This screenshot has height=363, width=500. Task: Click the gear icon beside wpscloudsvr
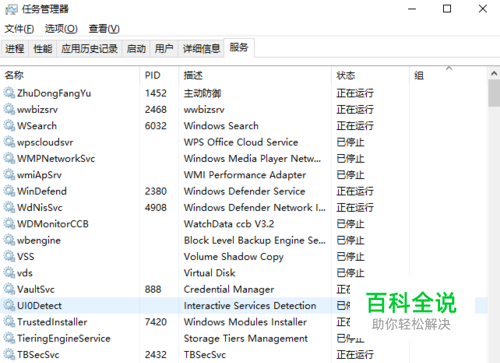pyautogui.click(x=9, y=142)
